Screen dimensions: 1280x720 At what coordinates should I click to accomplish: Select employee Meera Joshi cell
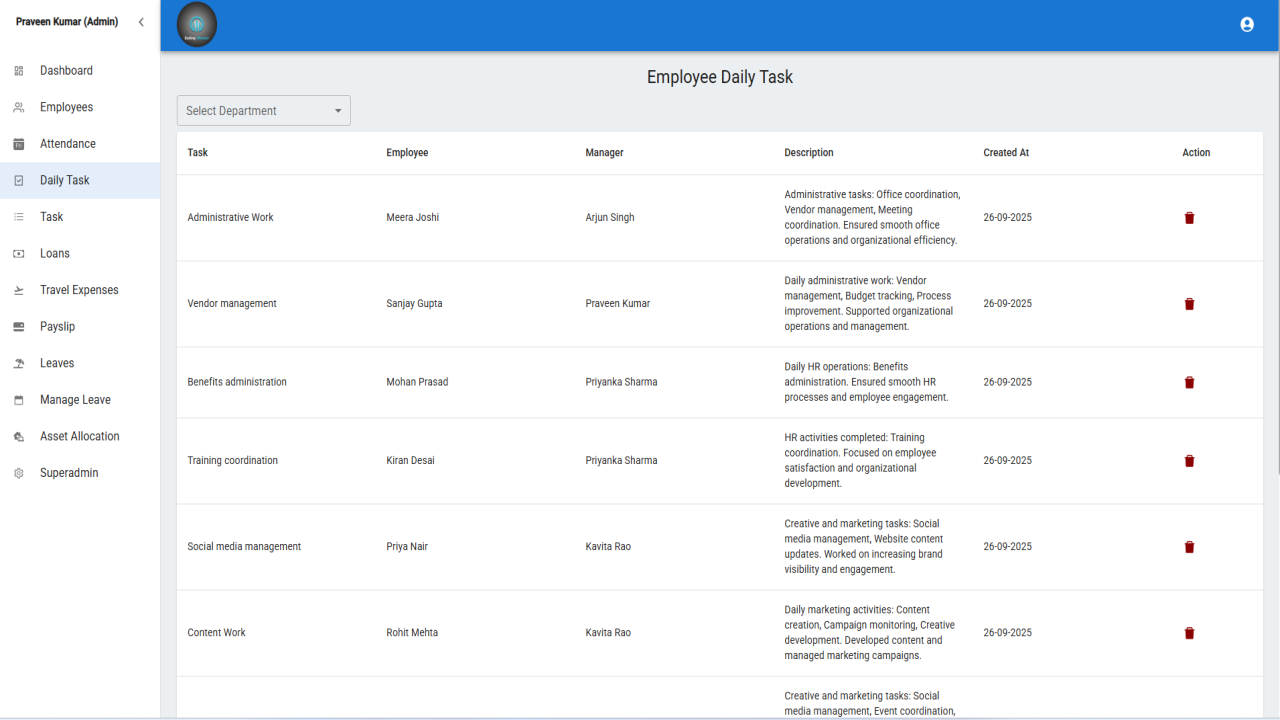click(413, 218)
